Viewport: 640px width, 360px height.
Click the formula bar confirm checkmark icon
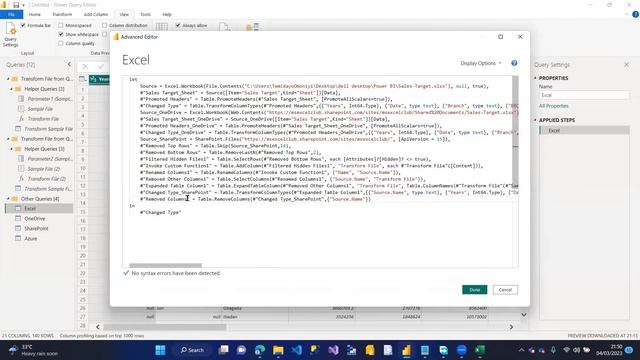click(x=100, y=67)
